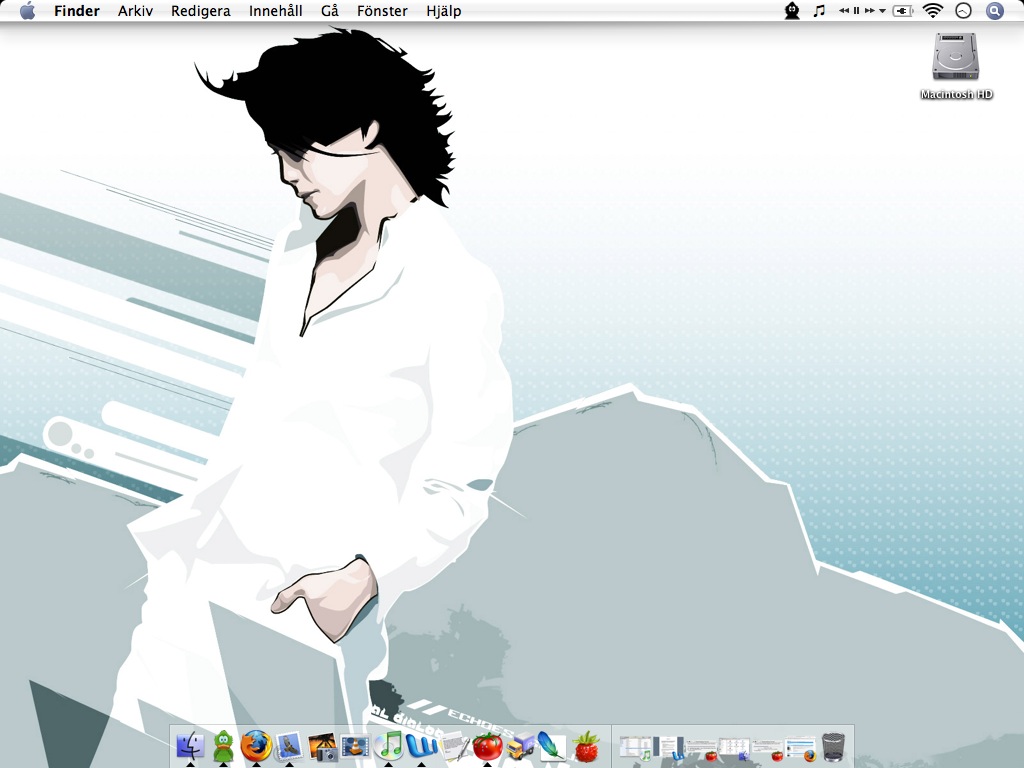
Task: Open TextEdit paper-and-pen Dock icon
Action: click(455, 746)
